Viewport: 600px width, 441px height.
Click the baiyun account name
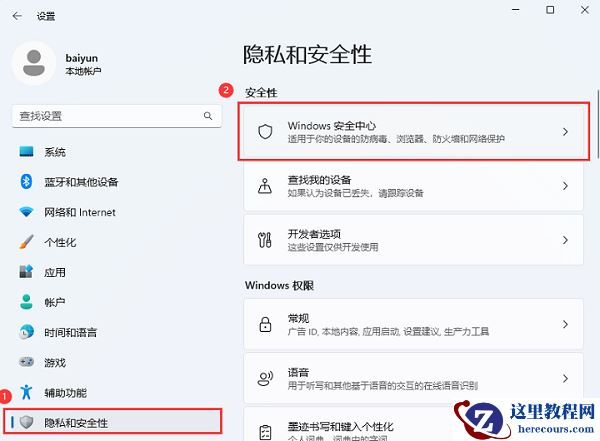[x=82, y=58]
